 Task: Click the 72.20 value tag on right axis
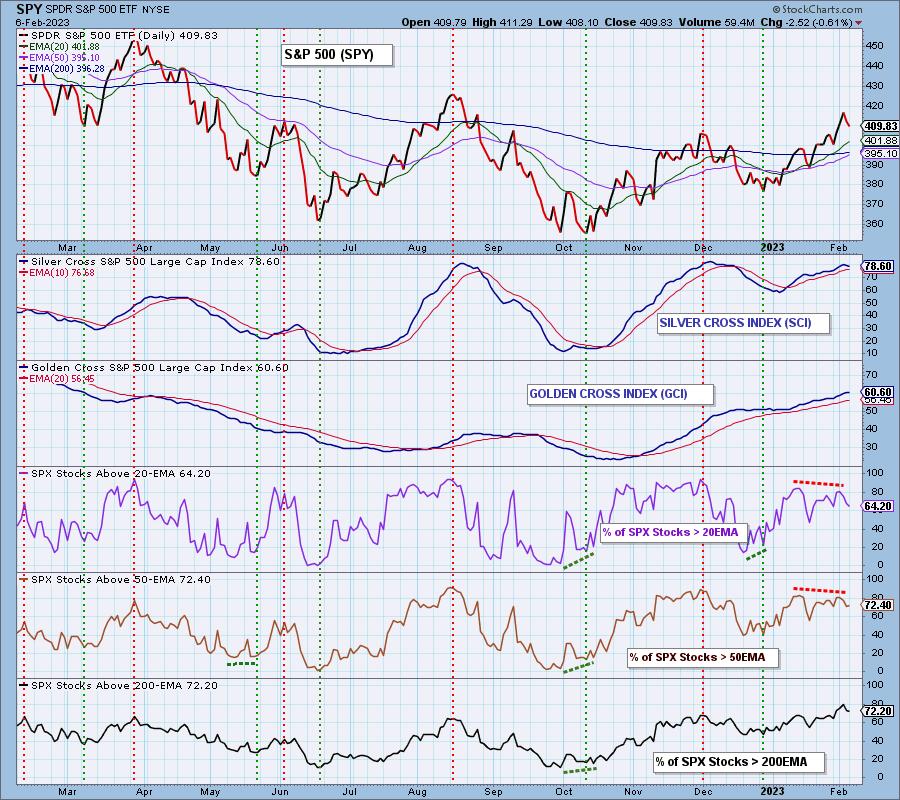click(878, 711)
